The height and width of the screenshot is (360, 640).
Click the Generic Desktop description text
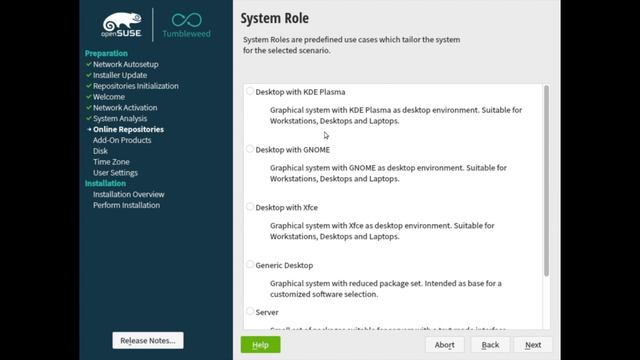coord(386,289)
